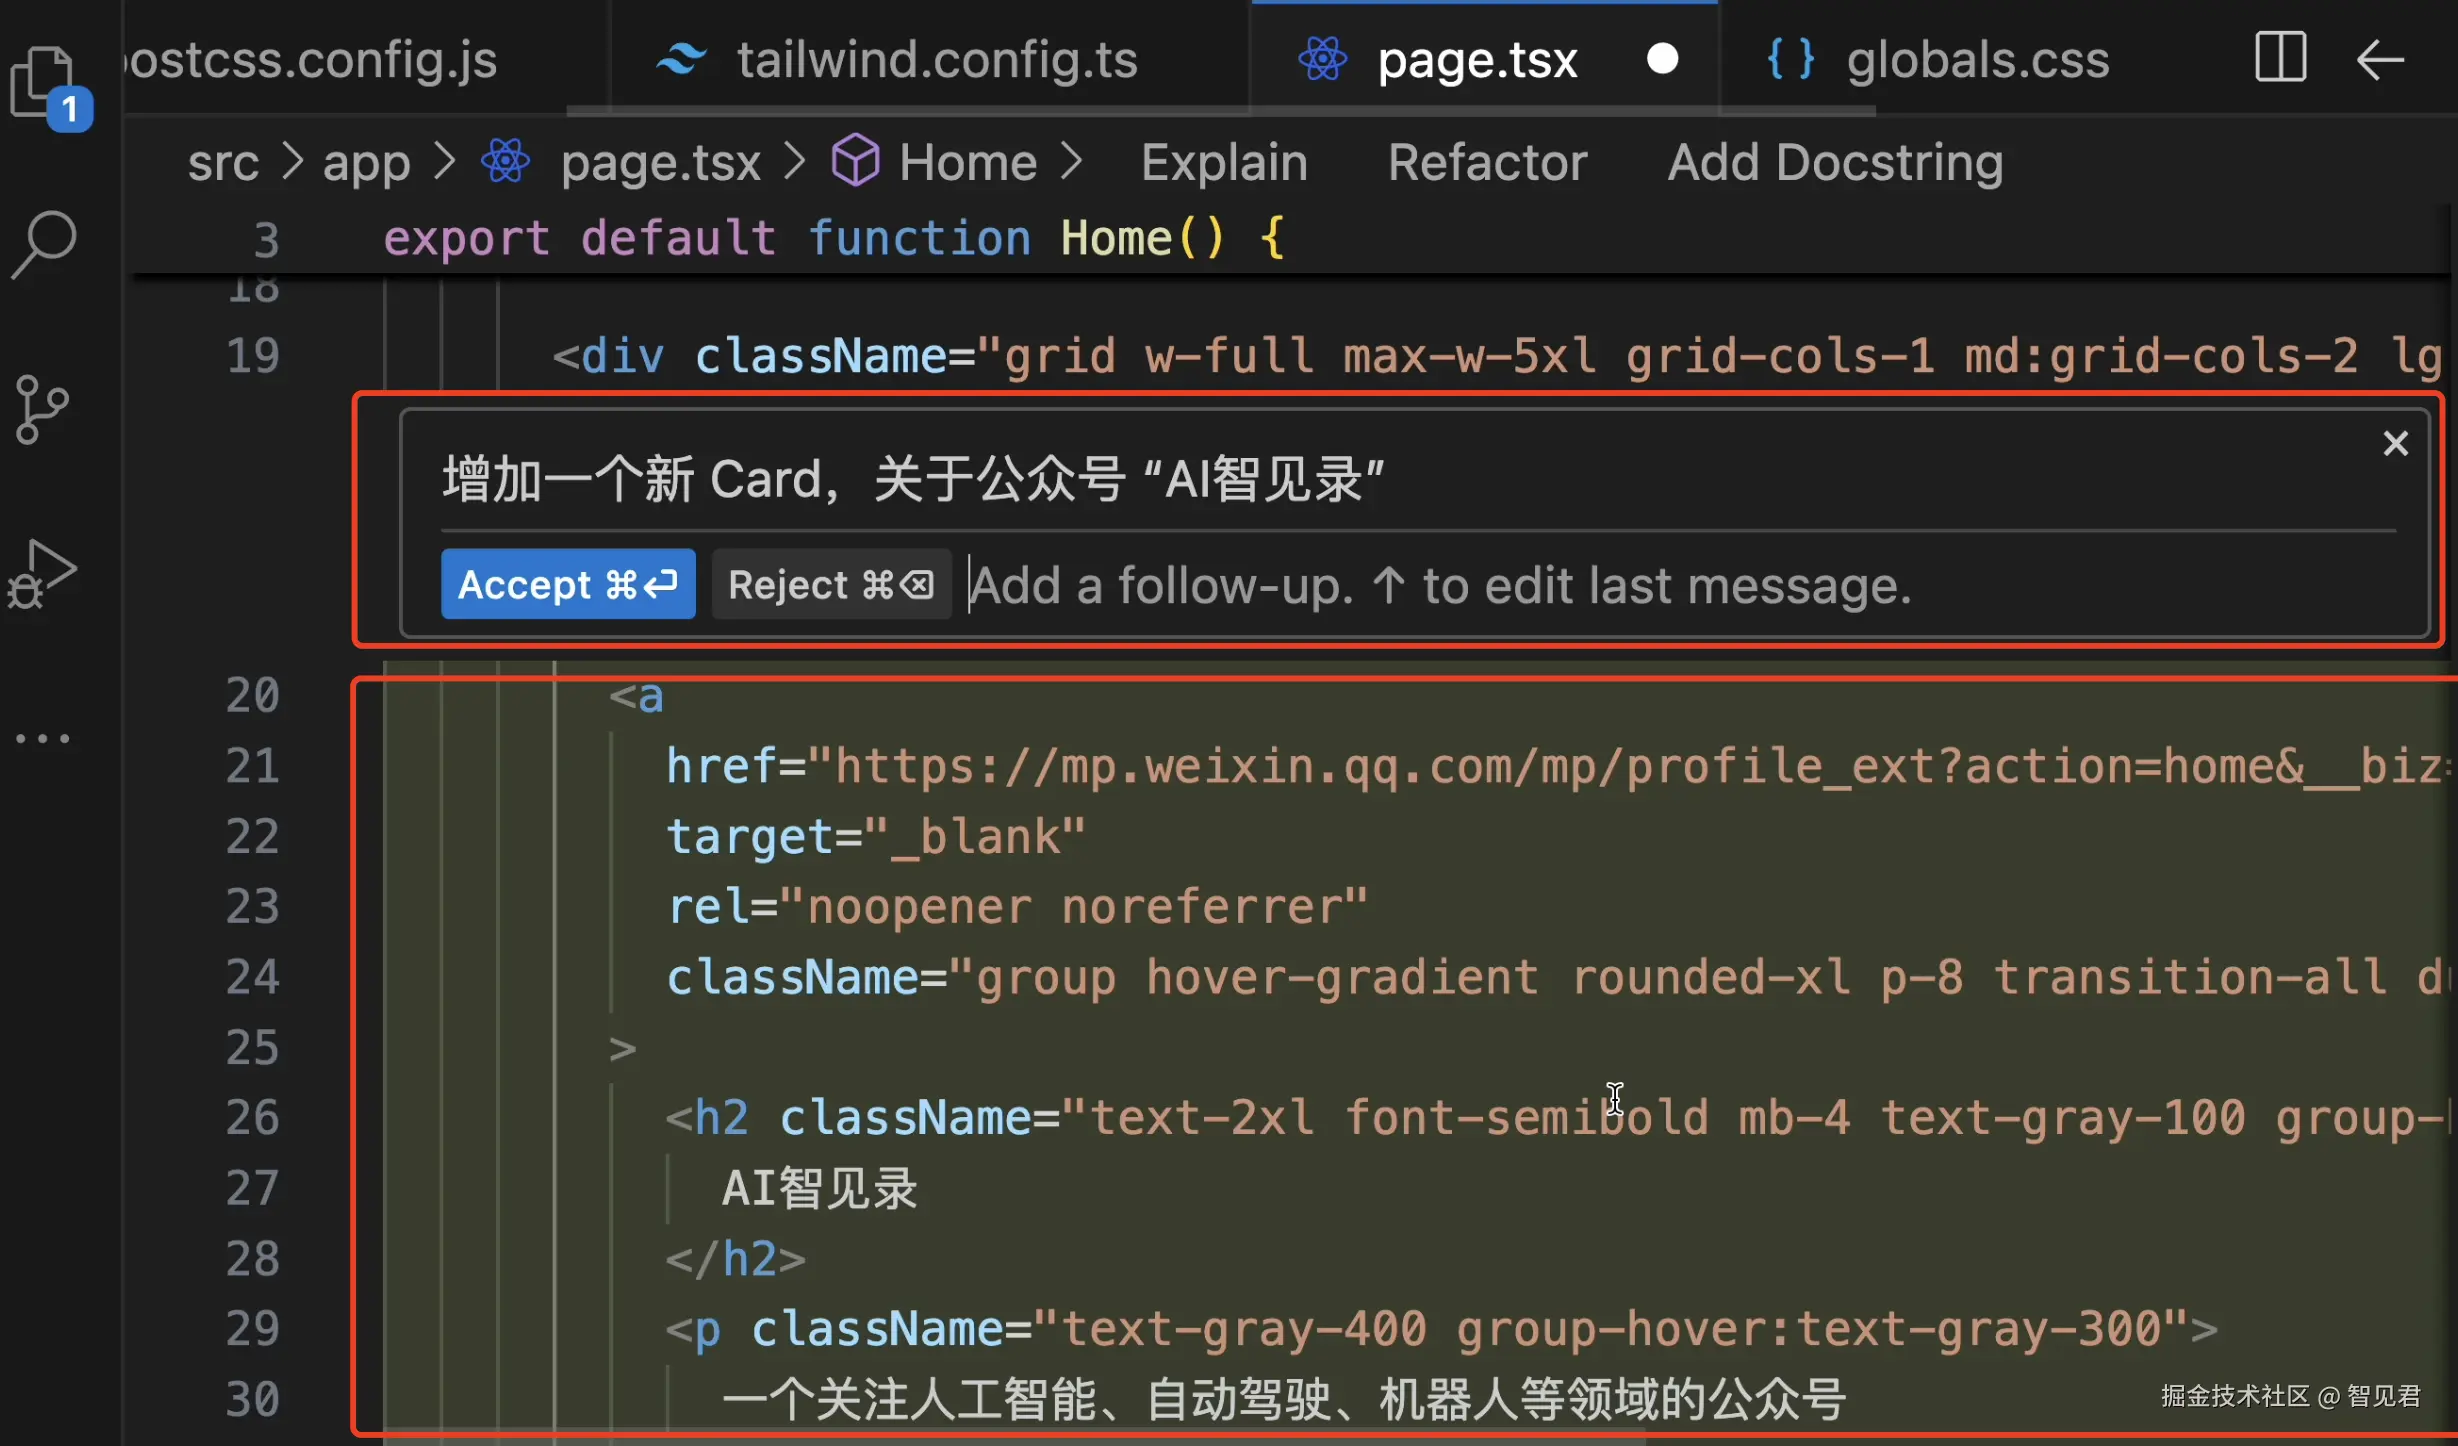2458x1446 pixels.
Task: Close the inline AI prompt box
Action: click(x=2395, y=443)
